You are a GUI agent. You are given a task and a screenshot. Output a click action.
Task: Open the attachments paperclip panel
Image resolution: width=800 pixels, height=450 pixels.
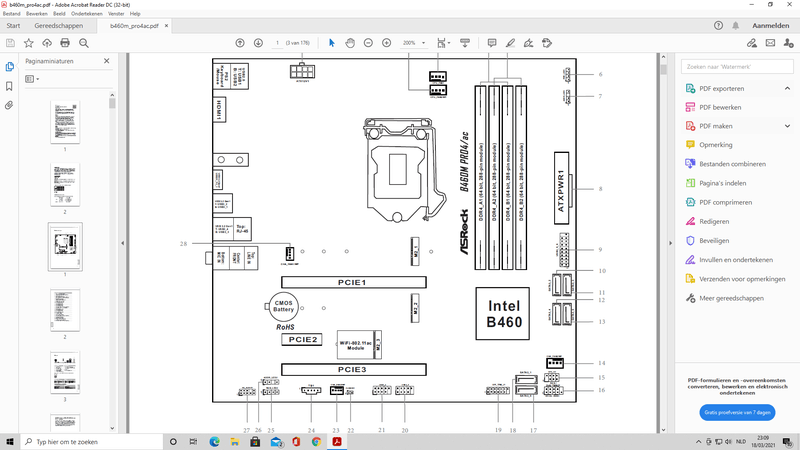(x=9, y=106)
